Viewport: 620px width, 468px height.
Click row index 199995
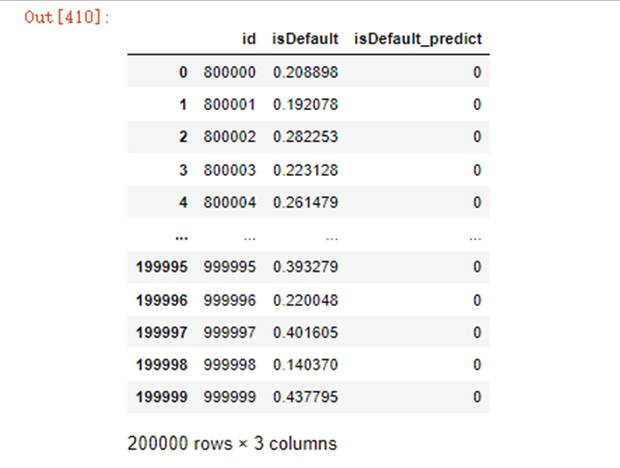click(162, 267)
